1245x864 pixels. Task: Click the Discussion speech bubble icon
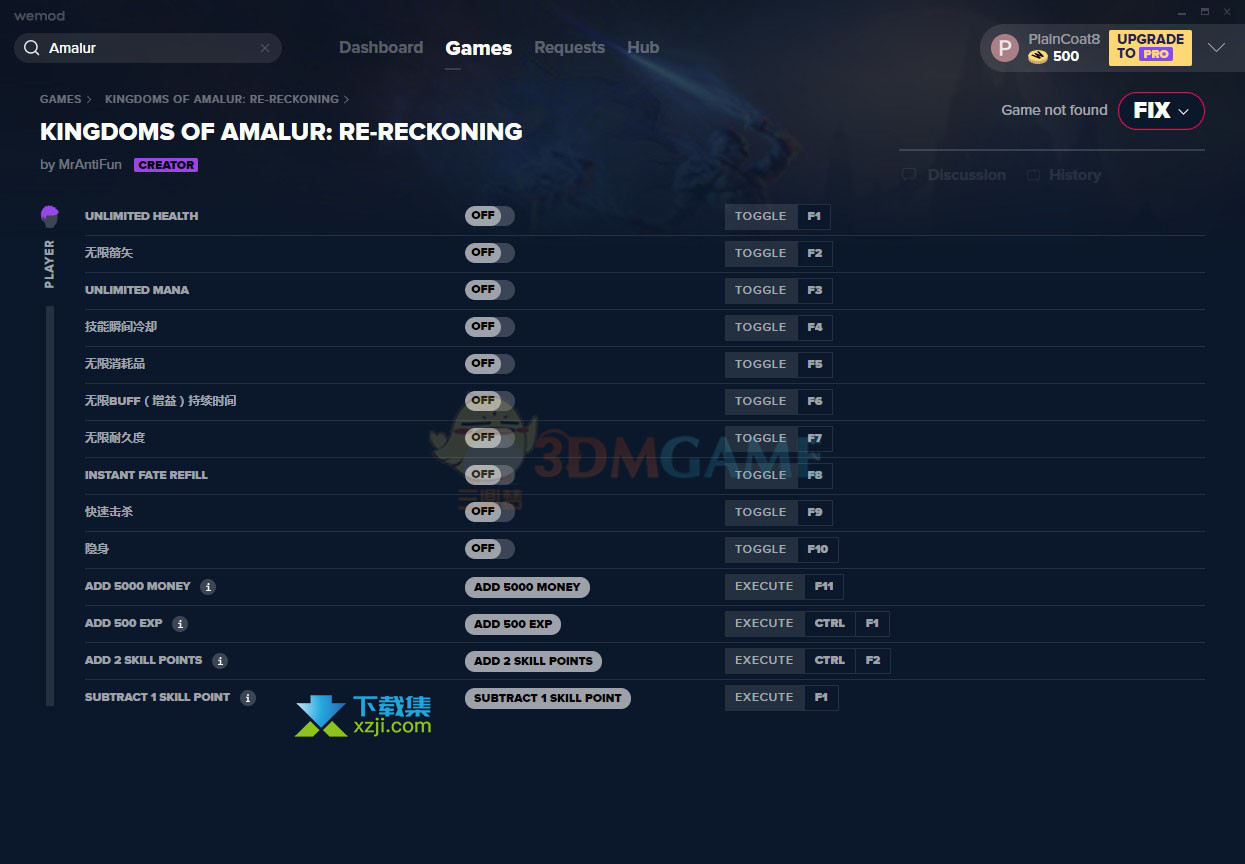click(x=909, y=175)
